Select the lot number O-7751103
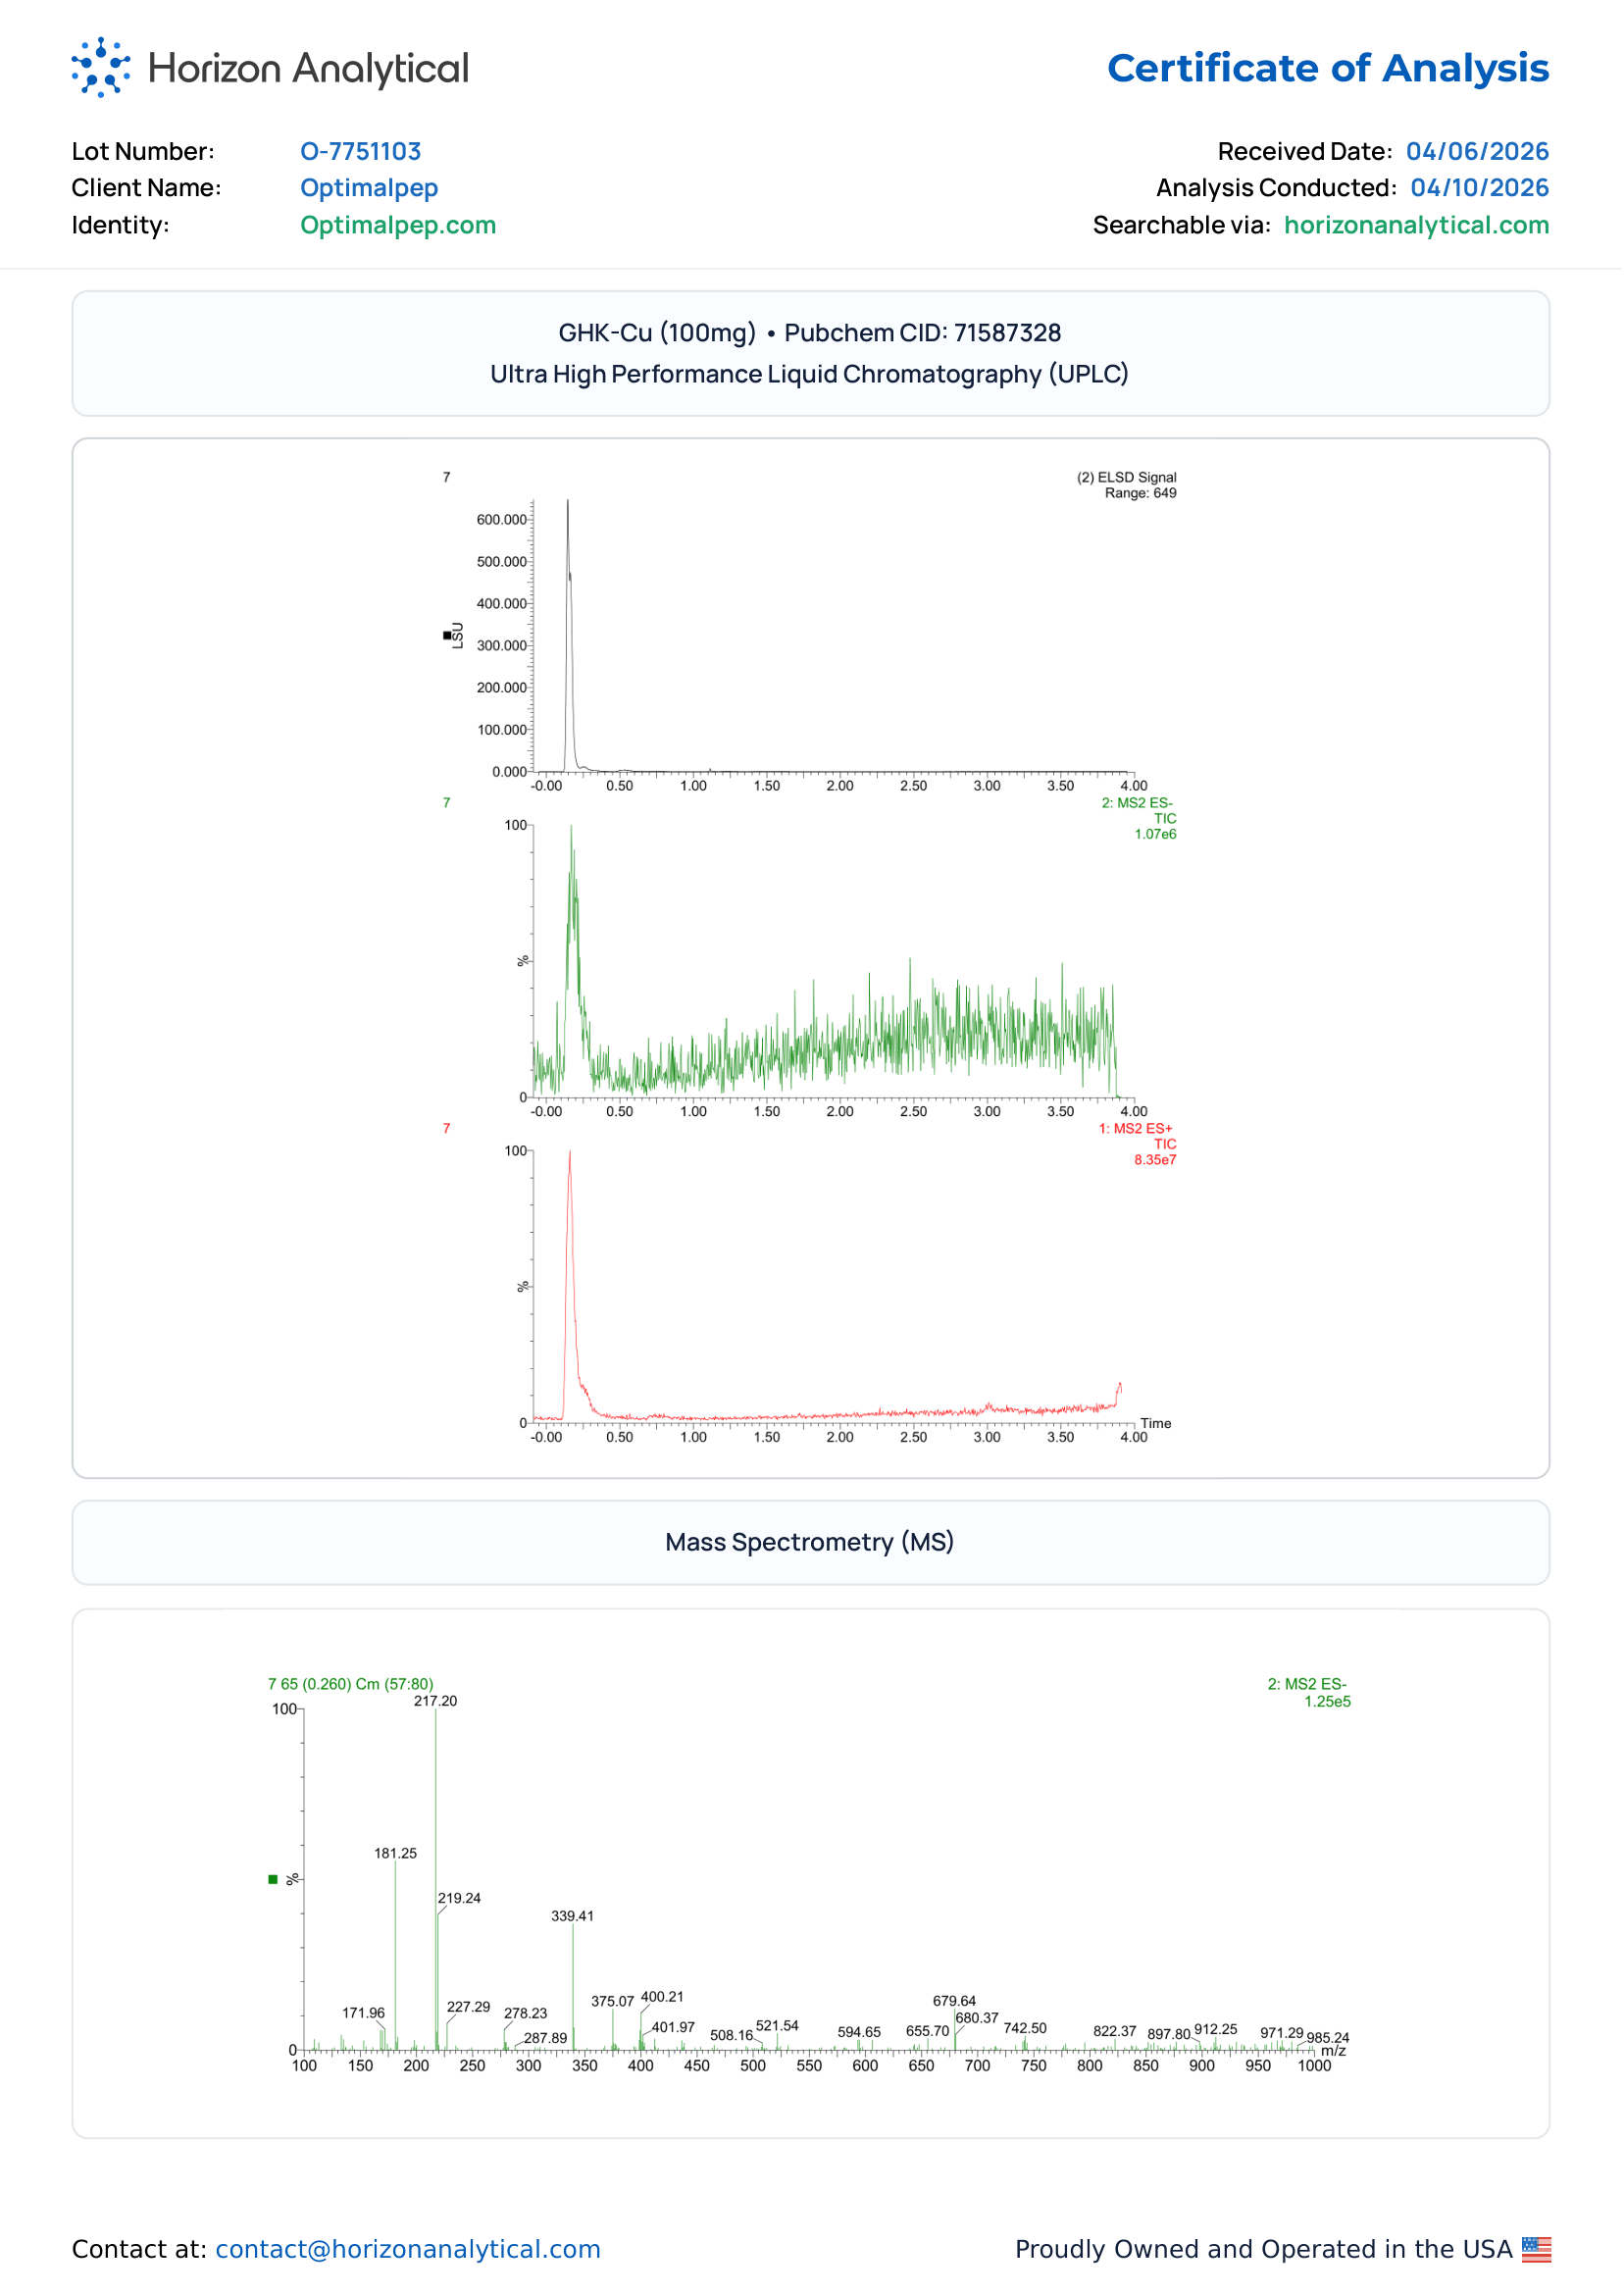The height and width of the screenshot is (2294, 1624). point(361,151)
